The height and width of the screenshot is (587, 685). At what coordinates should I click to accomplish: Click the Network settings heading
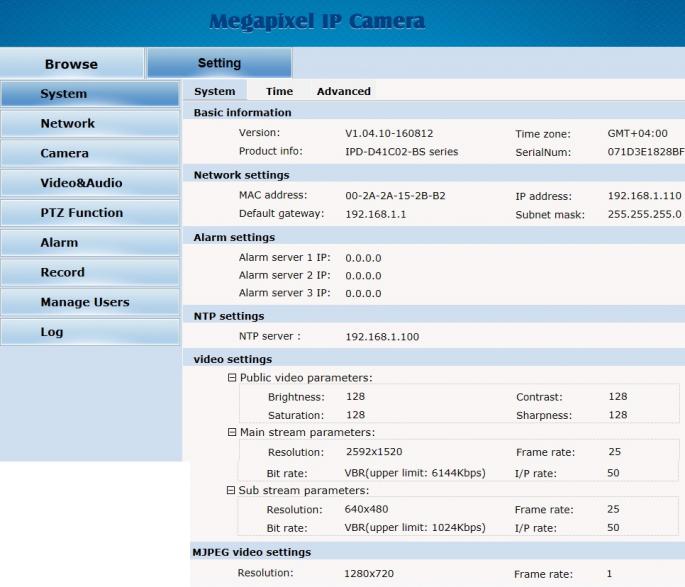[x=242, y=175]
